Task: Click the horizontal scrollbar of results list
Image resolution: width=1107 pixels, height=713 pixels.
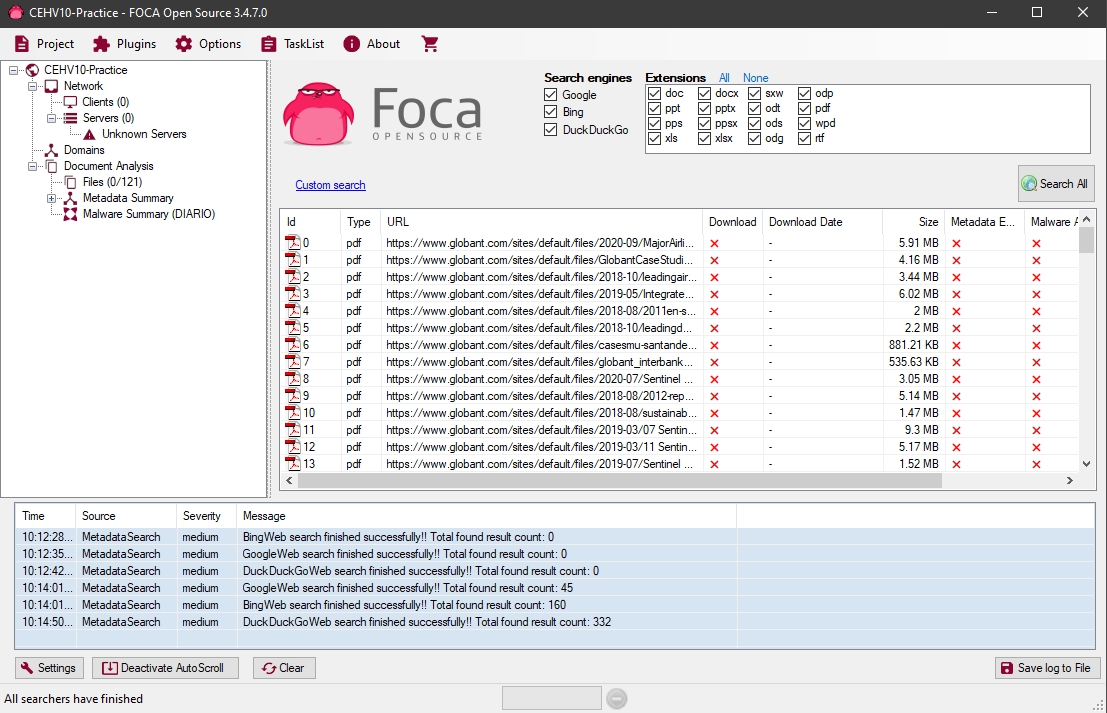Action: pyautogui.click(x=620, y=481)
